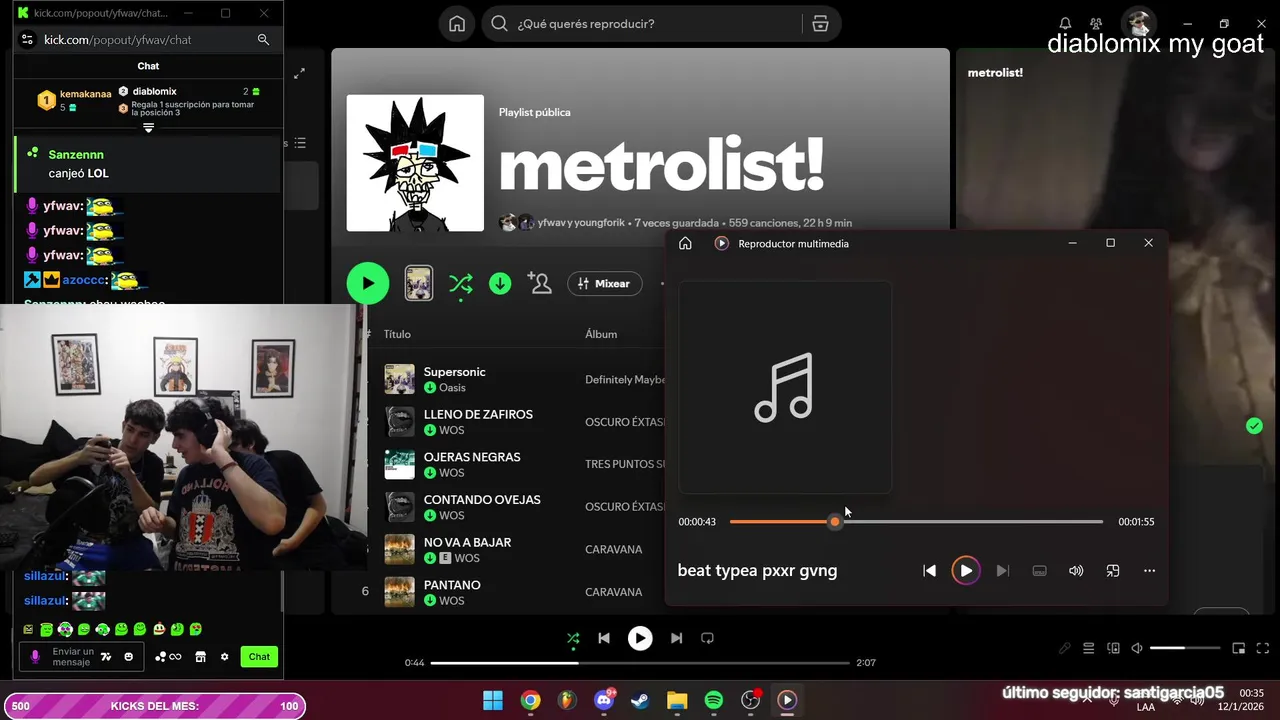
Task: Switch media player to mini player
Action: coord(1112,571)
